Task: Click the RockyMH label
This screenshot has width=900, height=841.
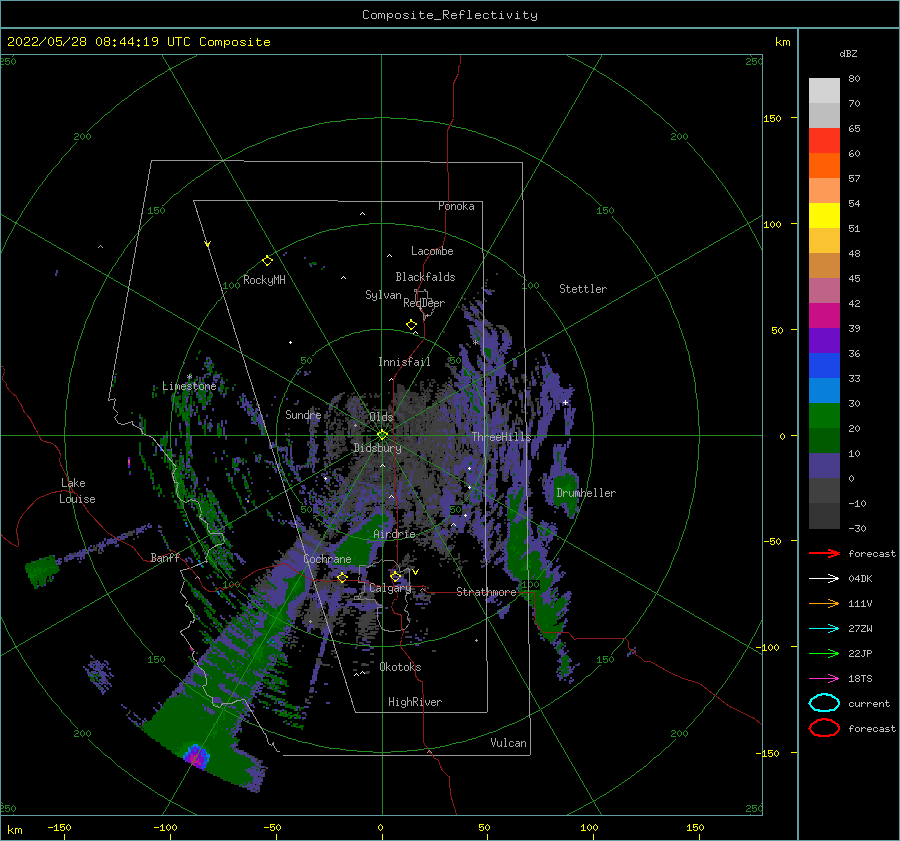Action: click(264, 280)
